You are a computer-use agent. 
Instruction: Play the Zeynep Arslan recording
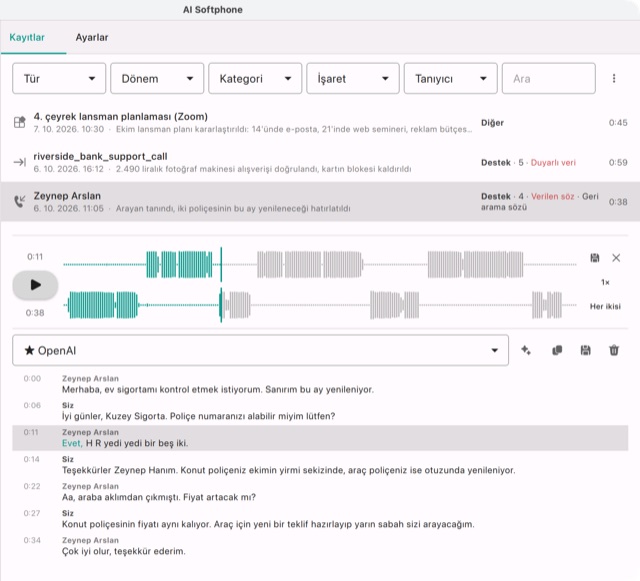35,285
